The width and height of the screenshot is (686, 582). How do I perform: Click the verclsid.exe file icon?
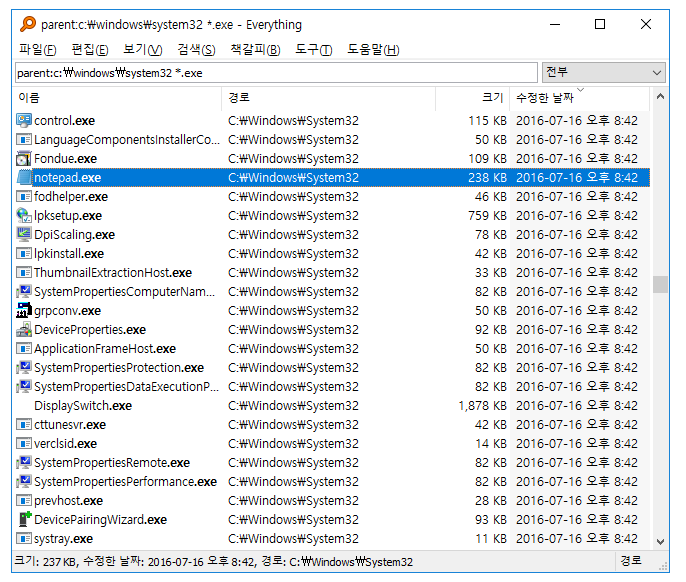(24, 443)
